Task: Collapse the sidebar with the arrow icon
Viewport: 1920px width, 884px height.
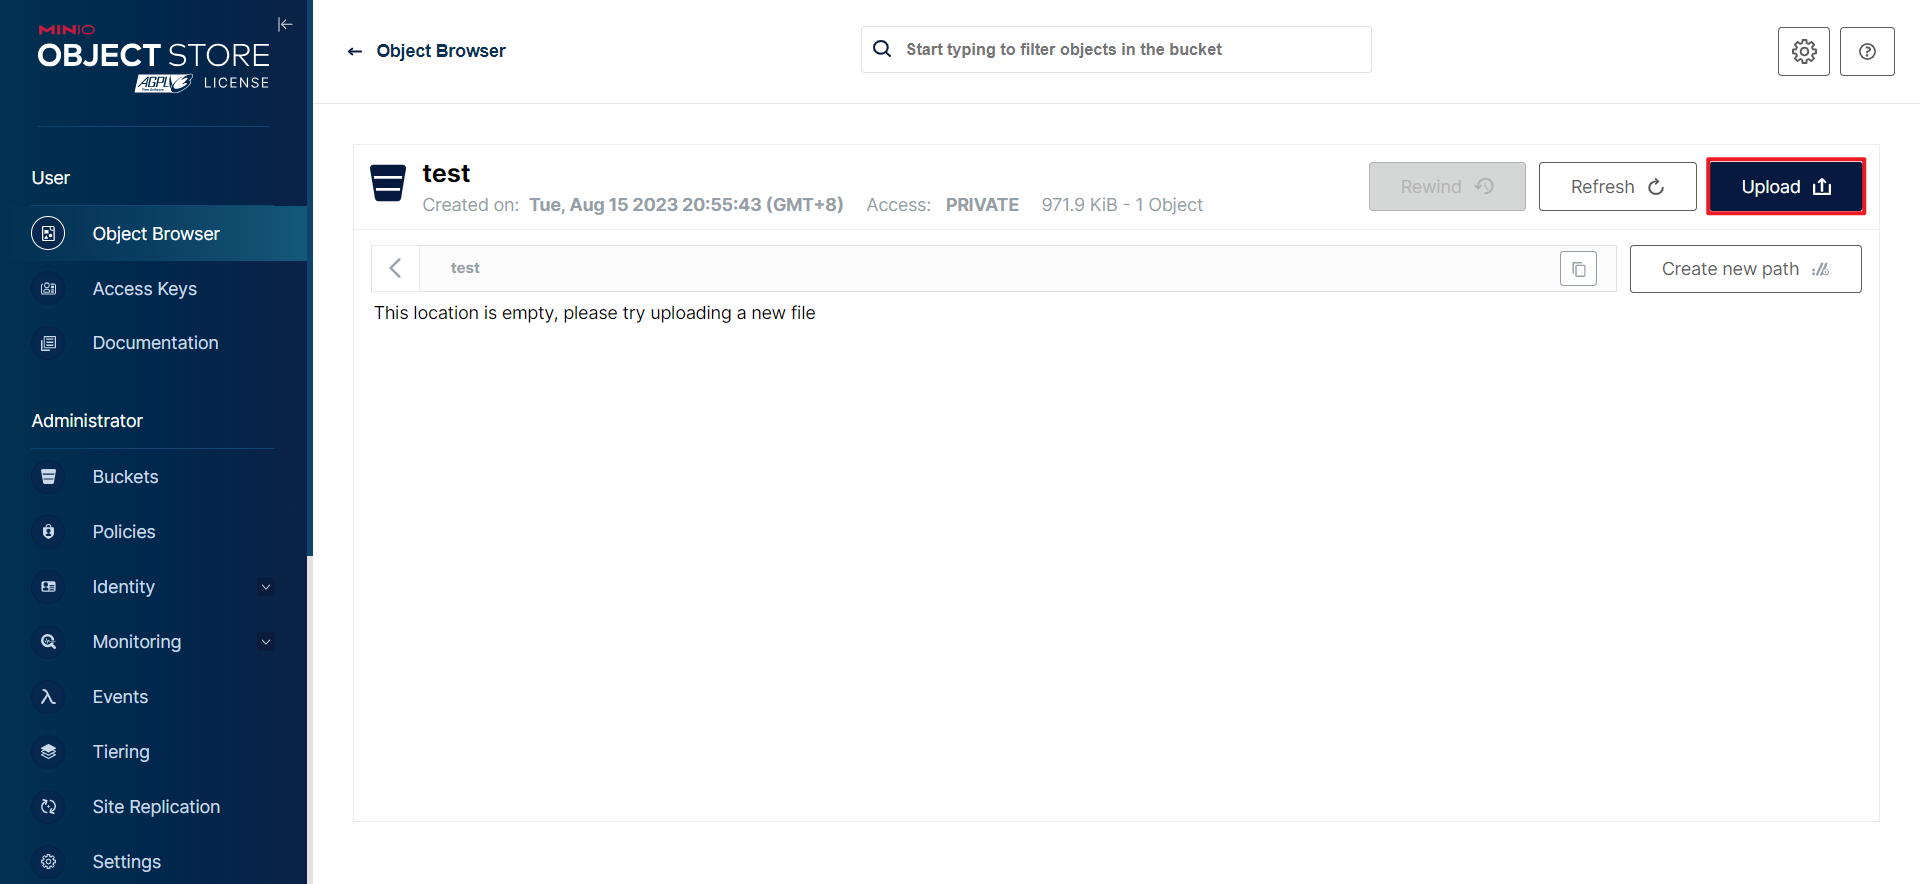Action: [285, 24]
